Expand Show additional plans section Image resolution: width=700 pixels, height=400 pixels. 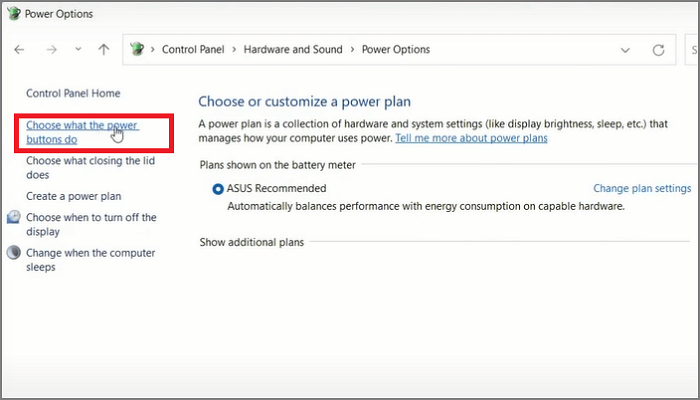coord(251,242)
